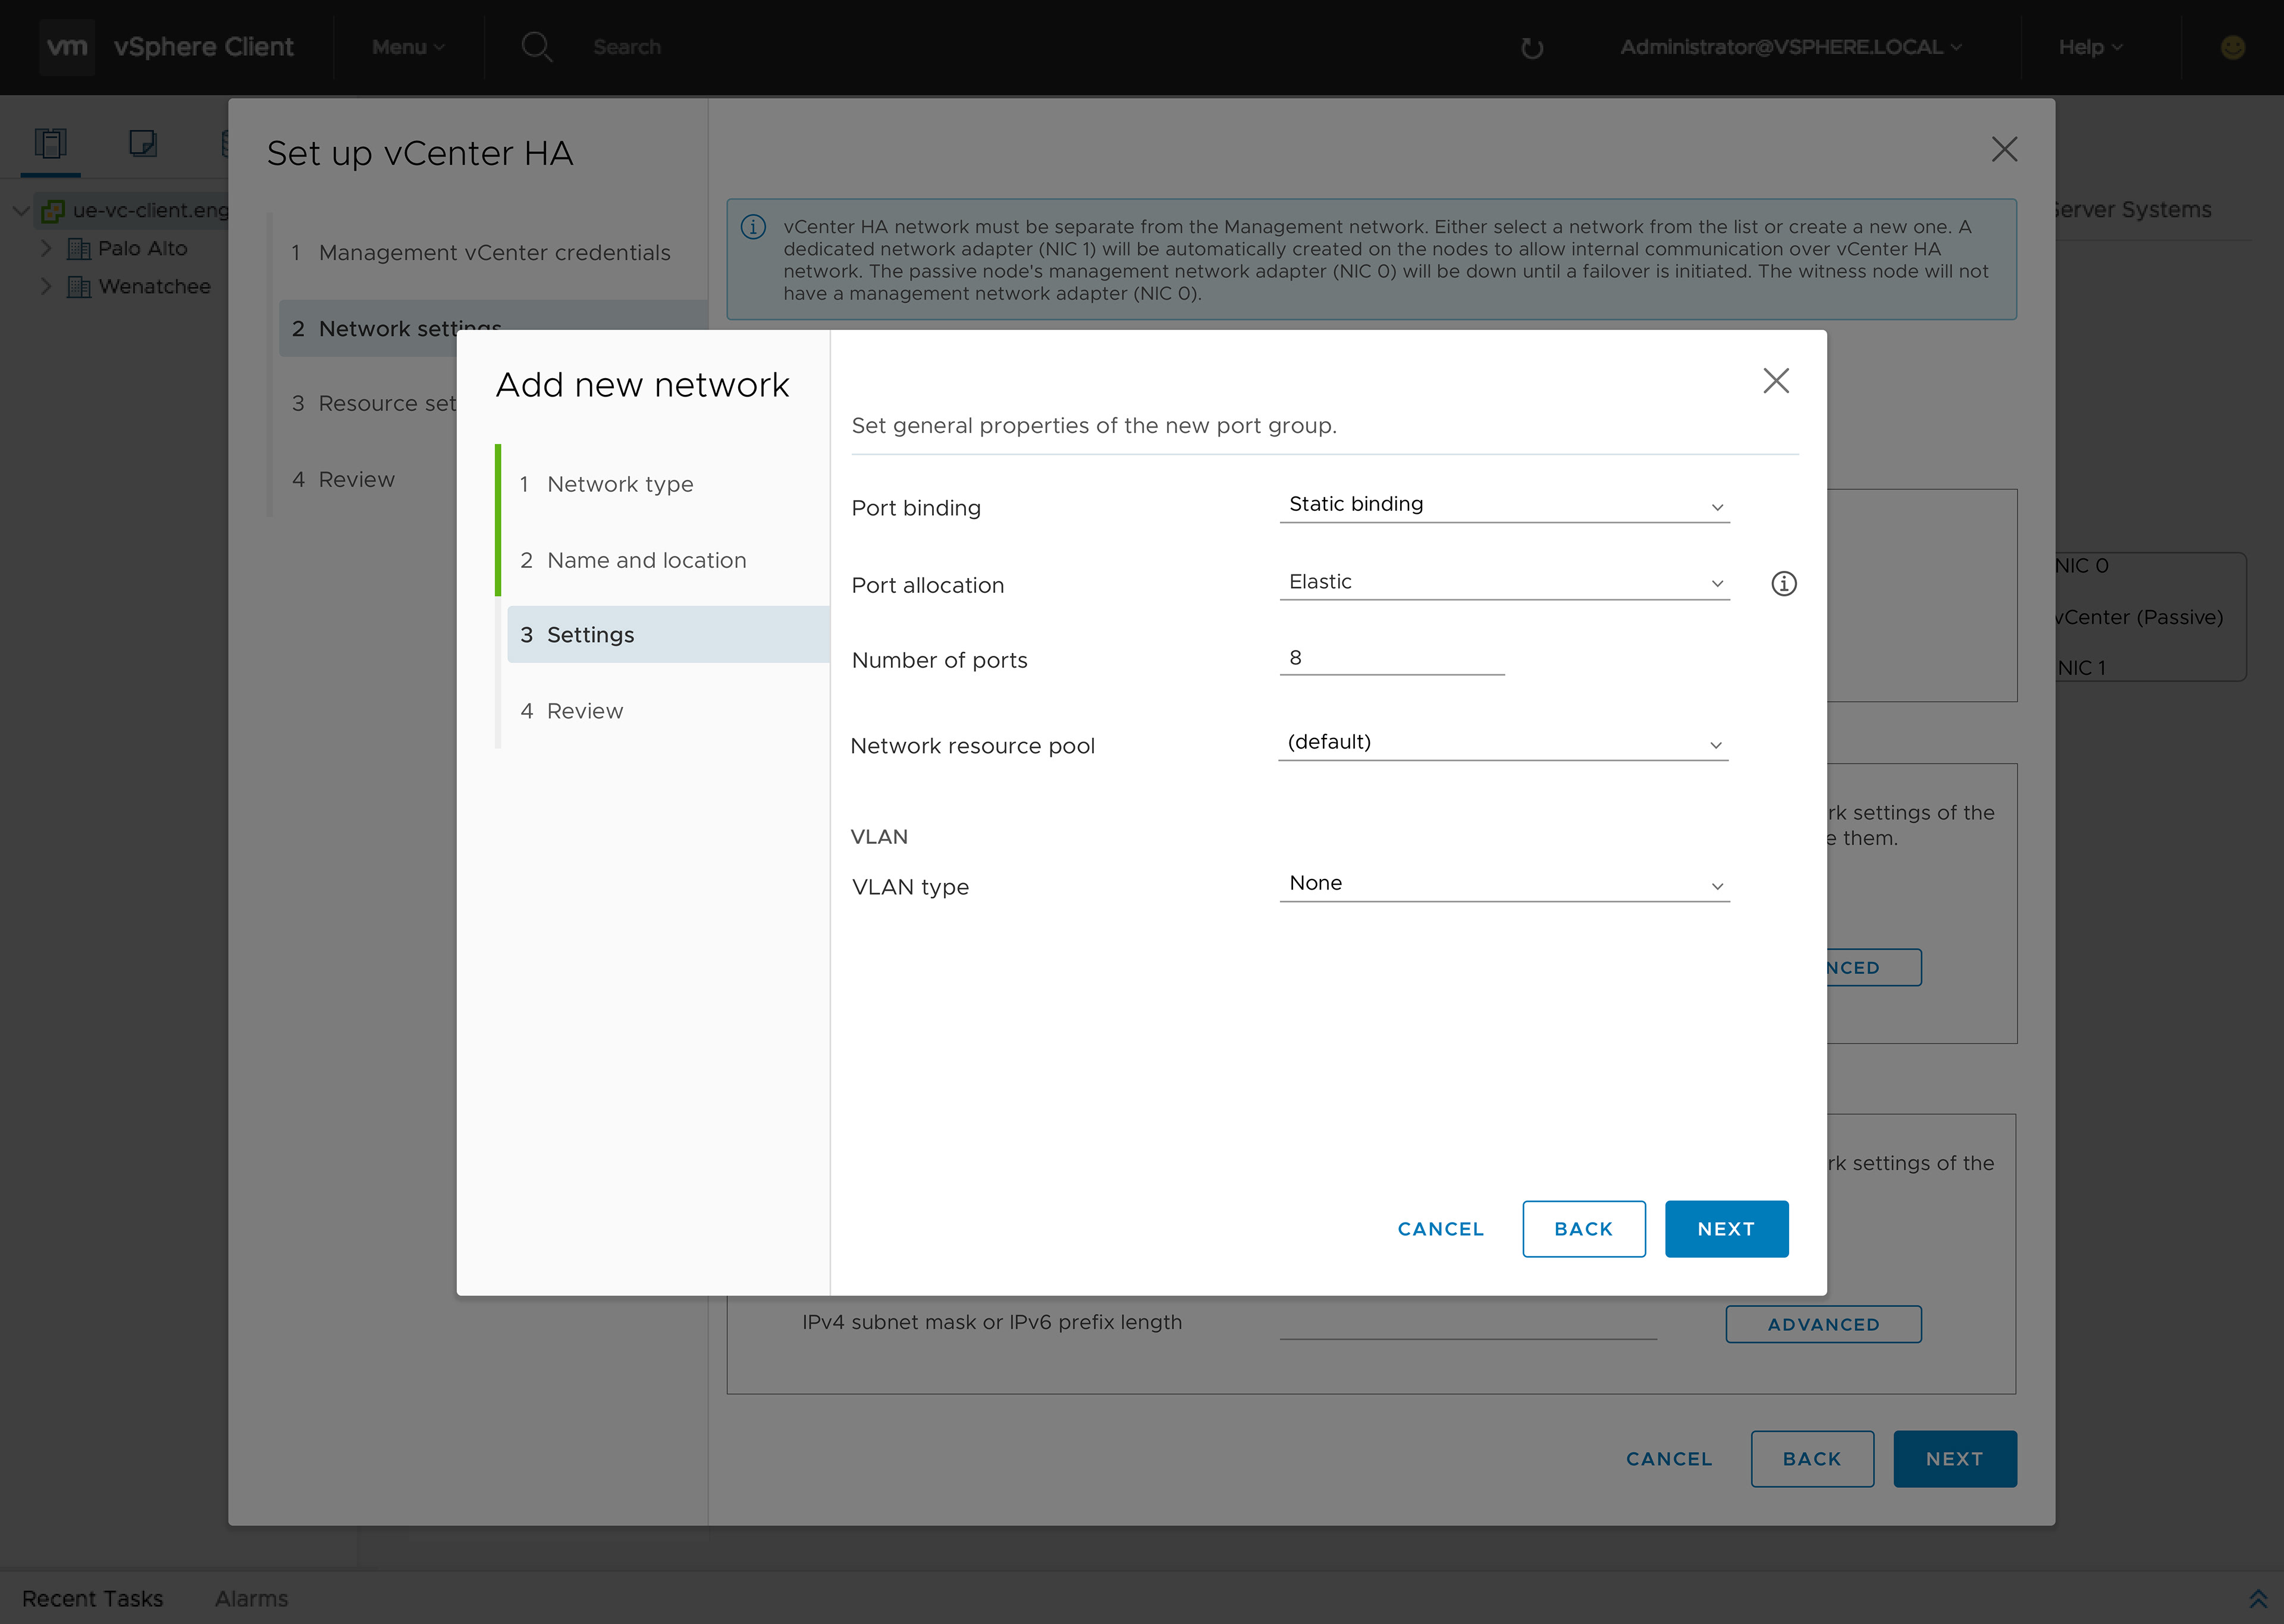Click the VMware vm logo
The height and width of the screenshot is (1624, 2284).
click(67, 47)
